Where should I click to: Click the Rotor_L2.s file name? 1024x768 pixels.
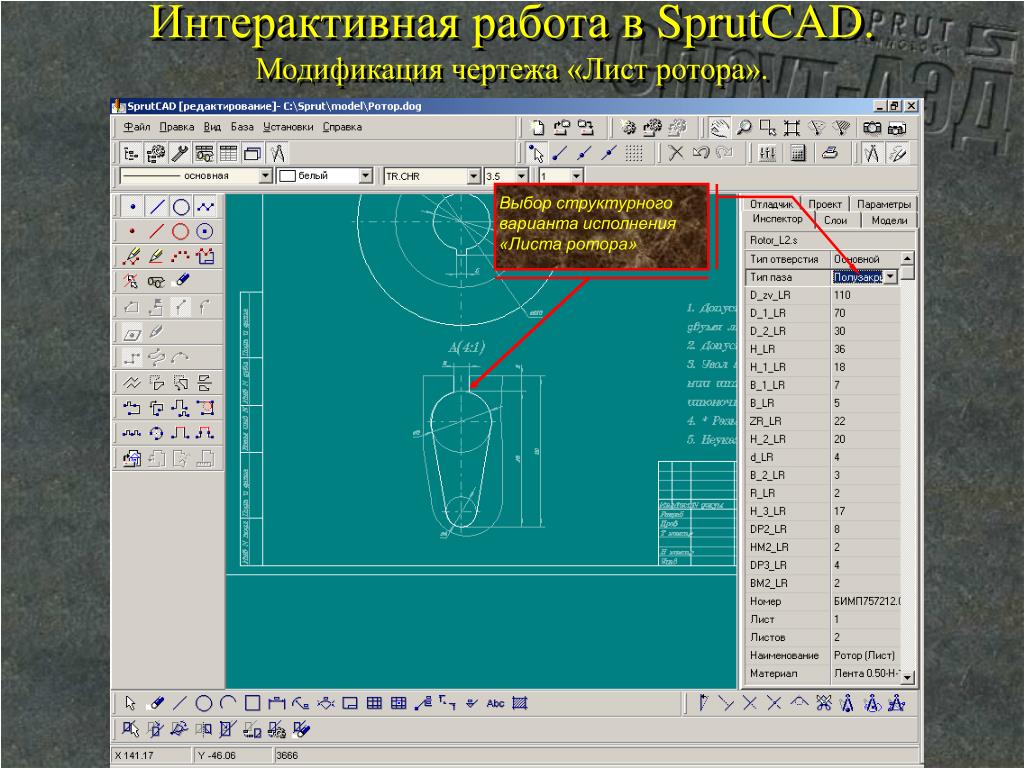tap(773, 240)
